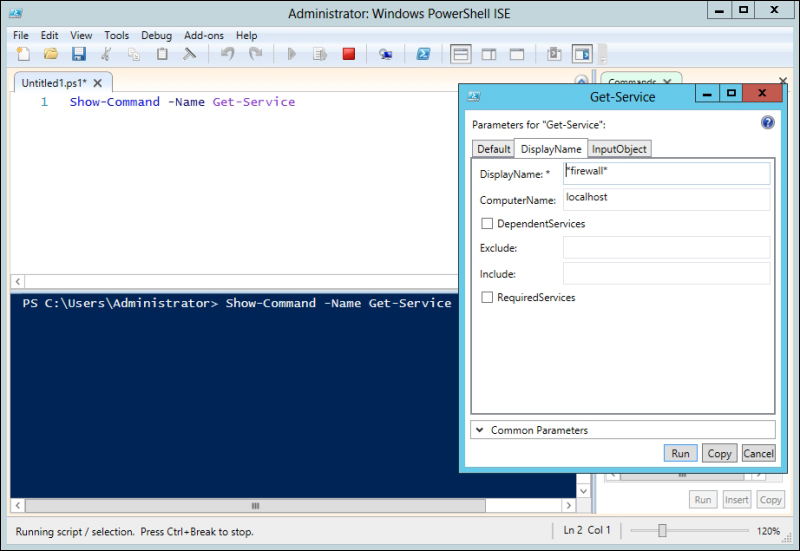Click script pane scrollbar left arrow
The height and width of the screenshot is (551, 800).
18,281
